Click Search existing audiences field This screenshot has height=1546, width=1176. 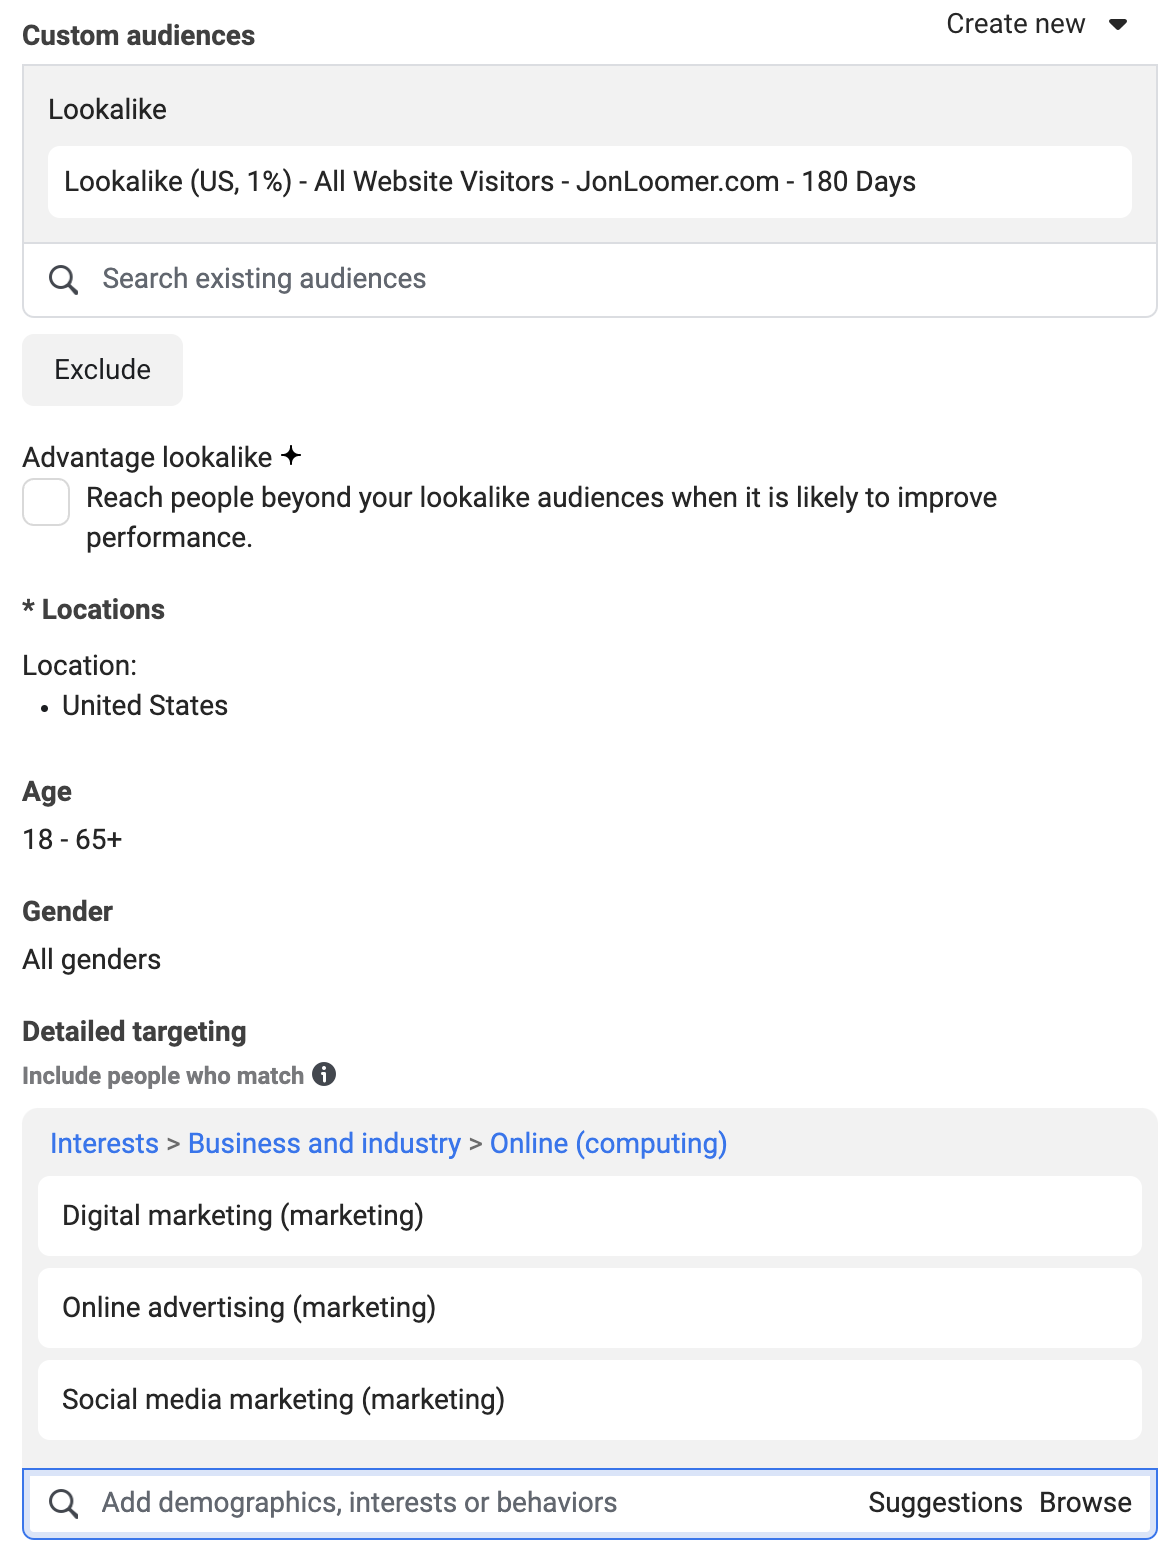590,280
